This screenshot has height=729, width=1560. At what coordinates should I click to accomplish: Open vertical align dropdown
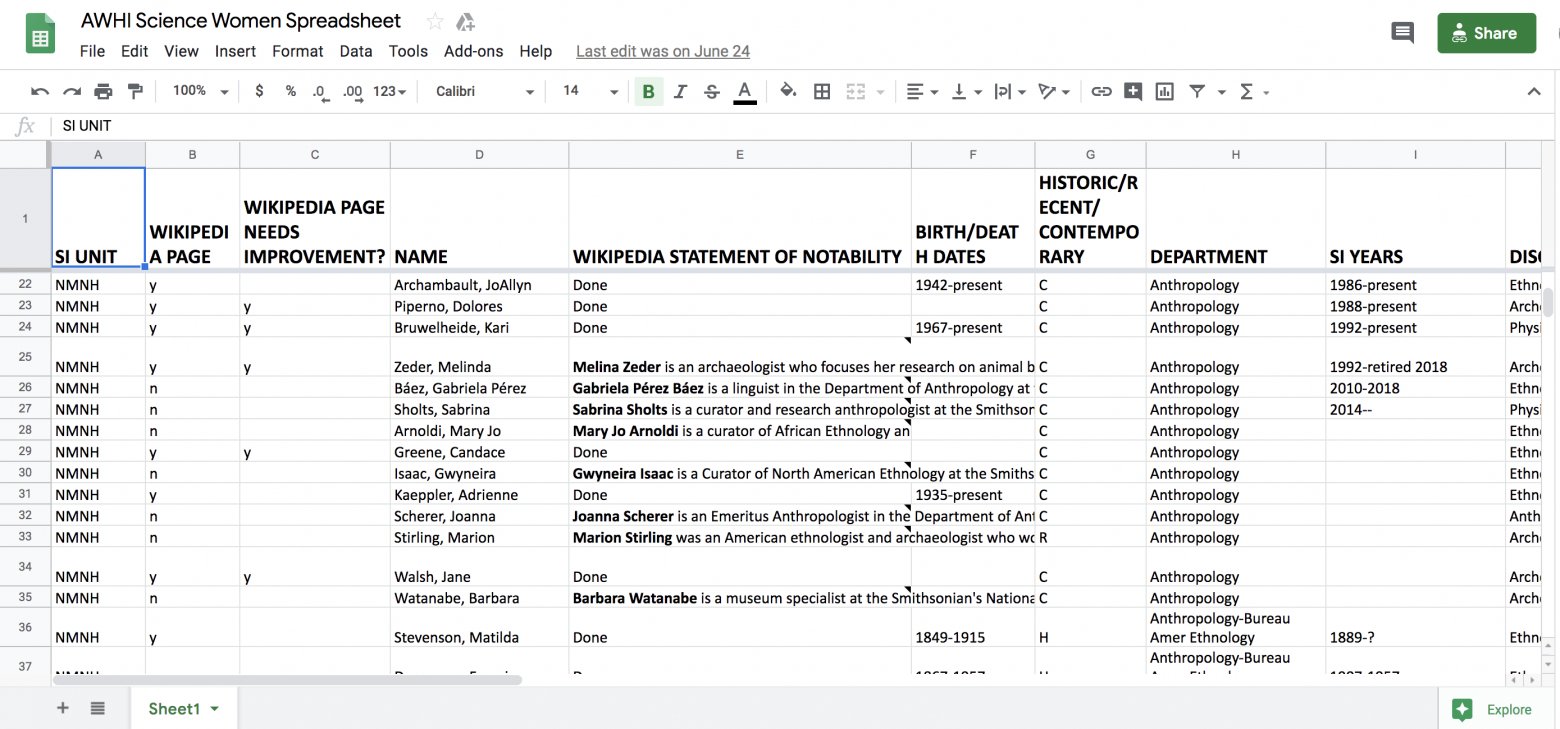[966, 91]
